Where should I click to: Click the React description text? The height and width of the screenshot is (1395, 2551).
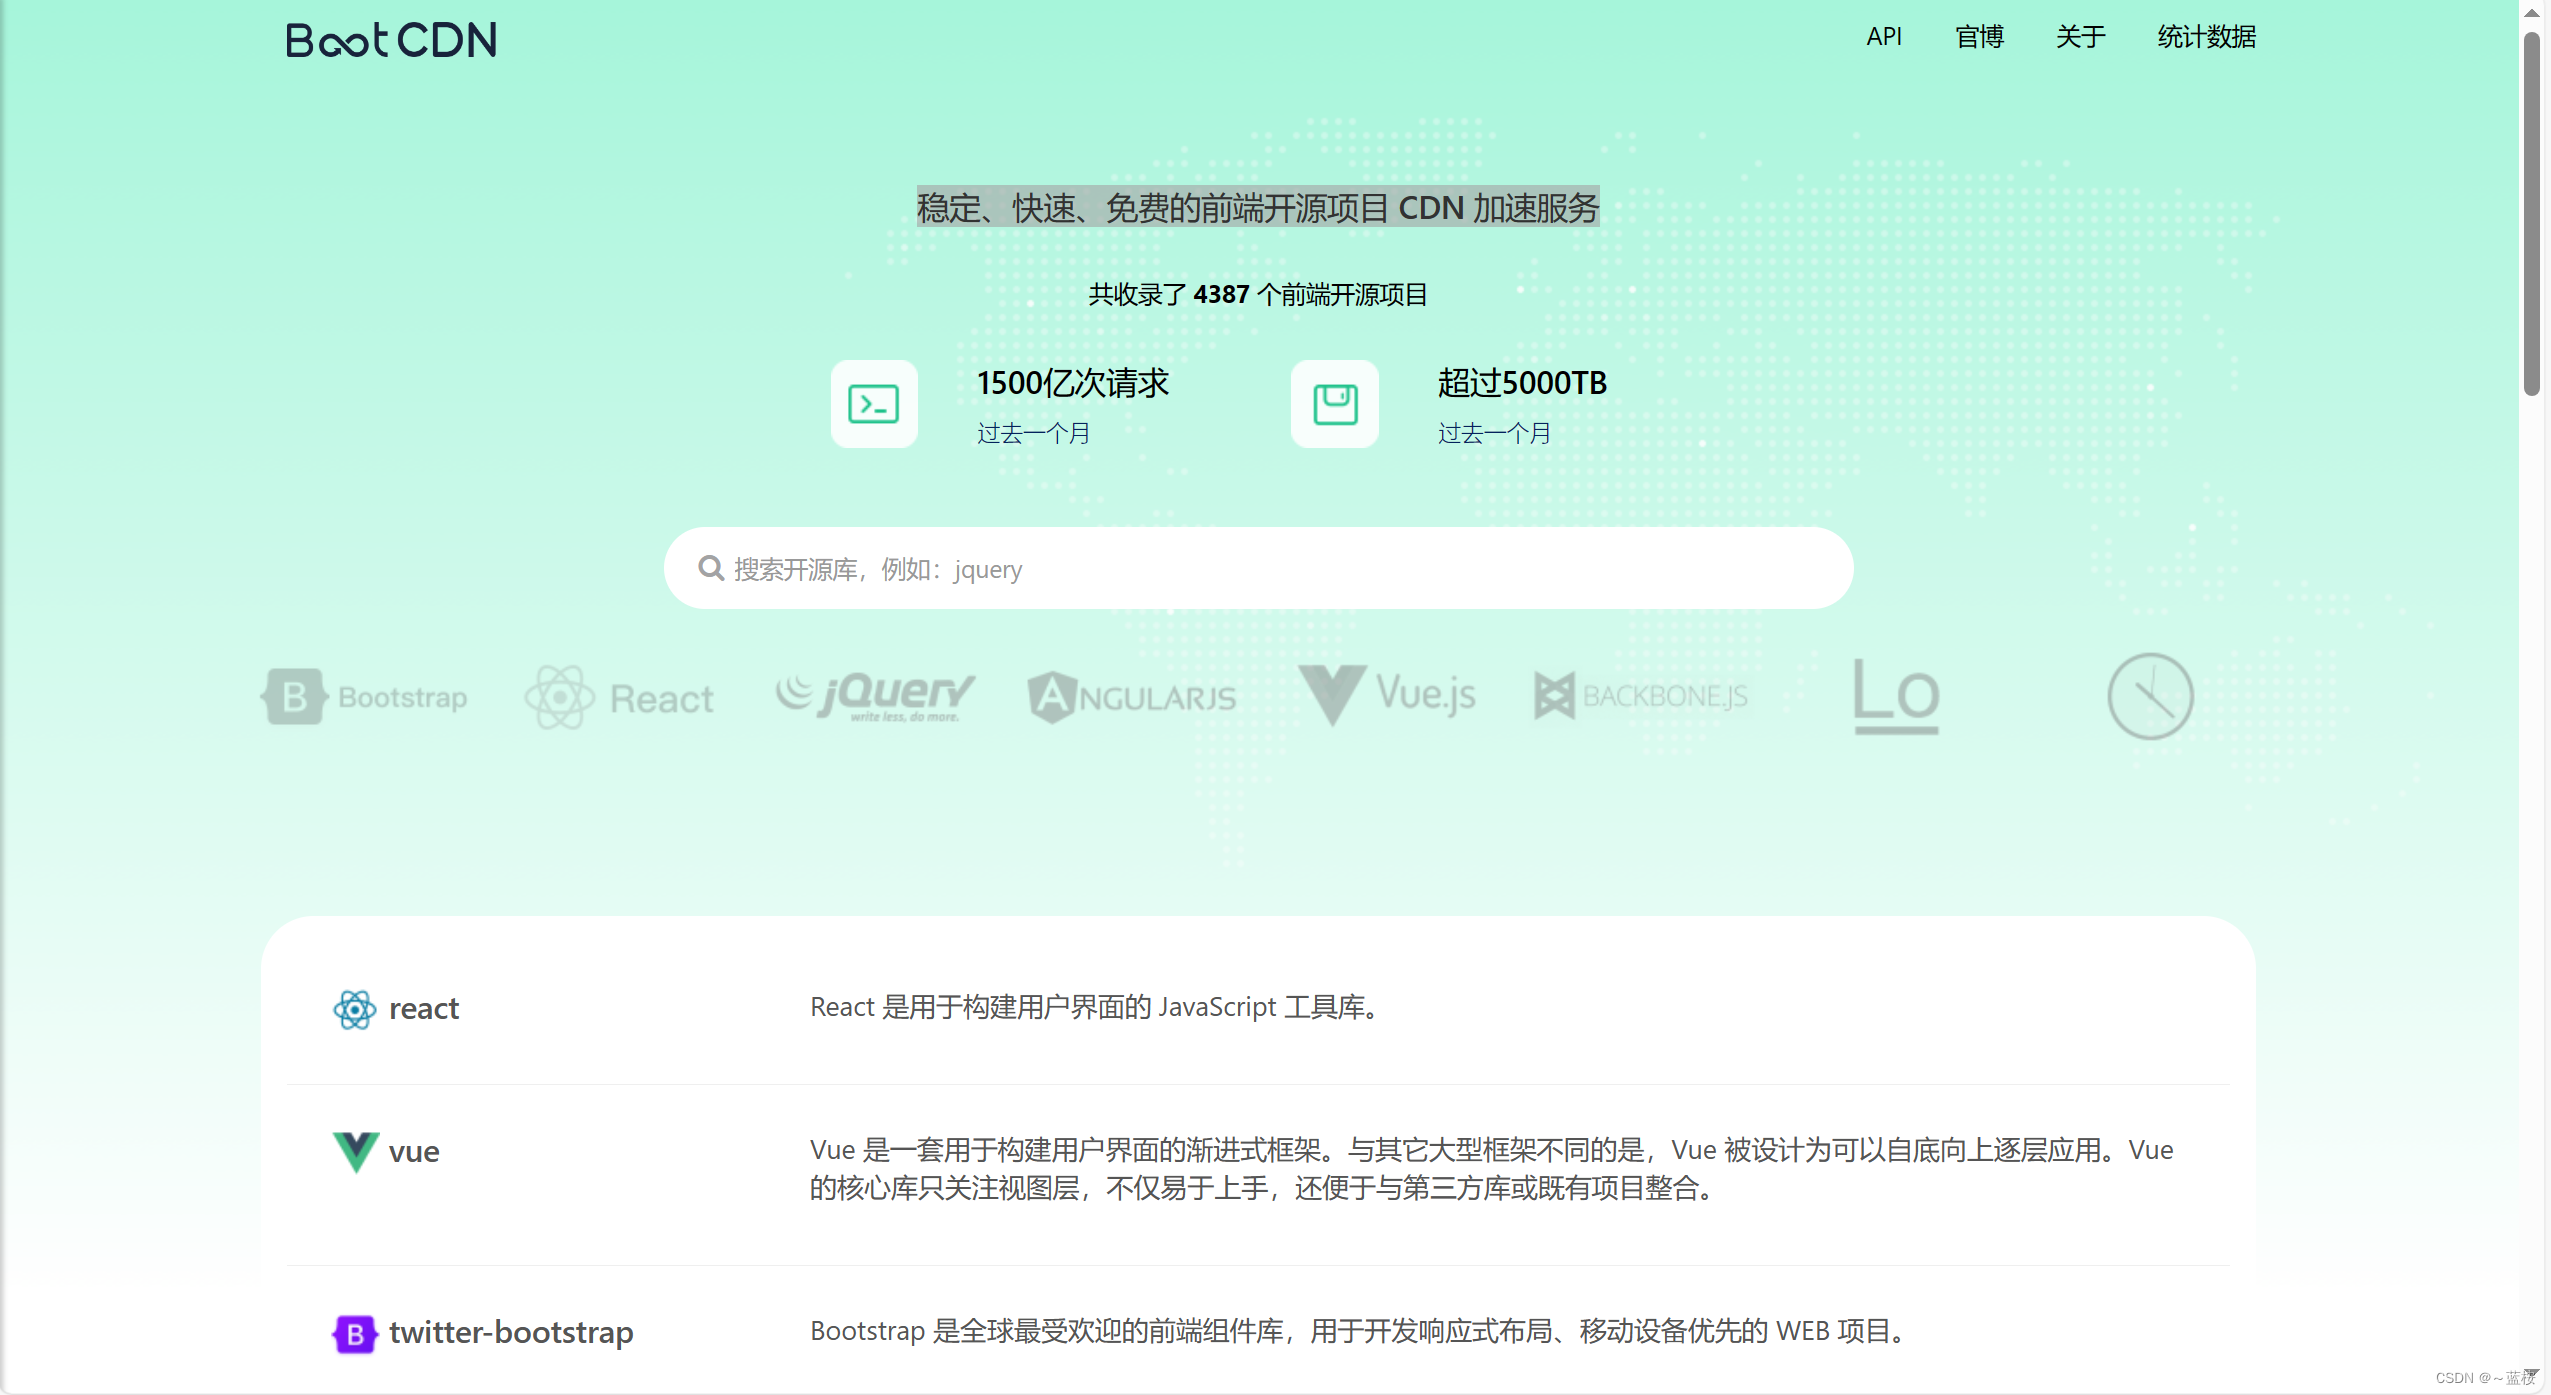[x=1097, y=1007]
